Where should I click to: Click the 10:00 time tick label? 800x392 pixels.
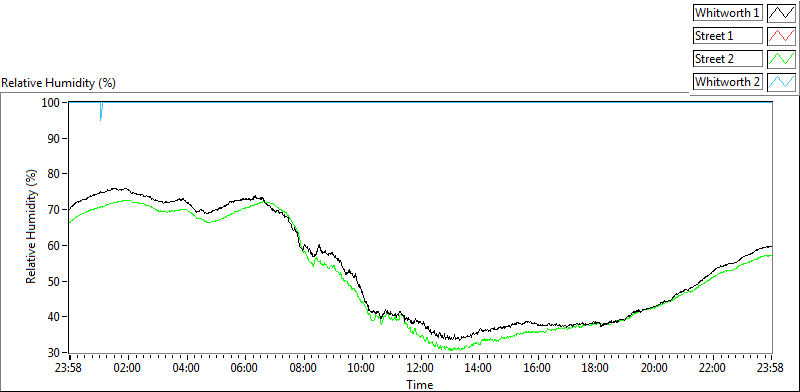pos(362,368)
